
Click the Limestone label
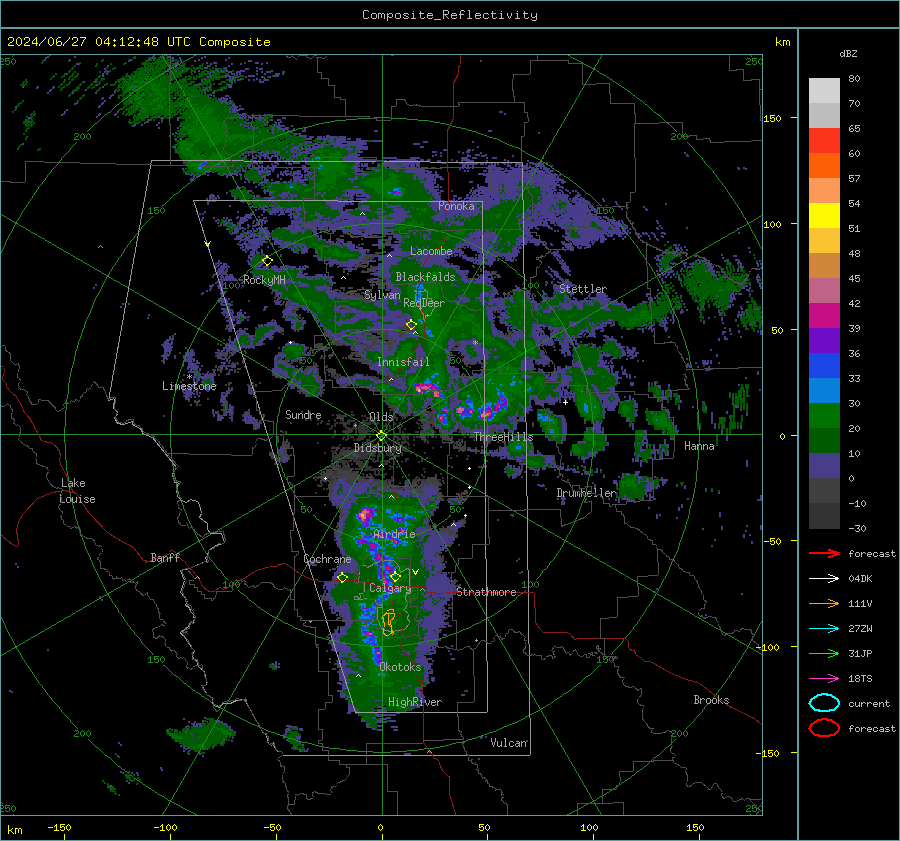click(x=189, y=386)
